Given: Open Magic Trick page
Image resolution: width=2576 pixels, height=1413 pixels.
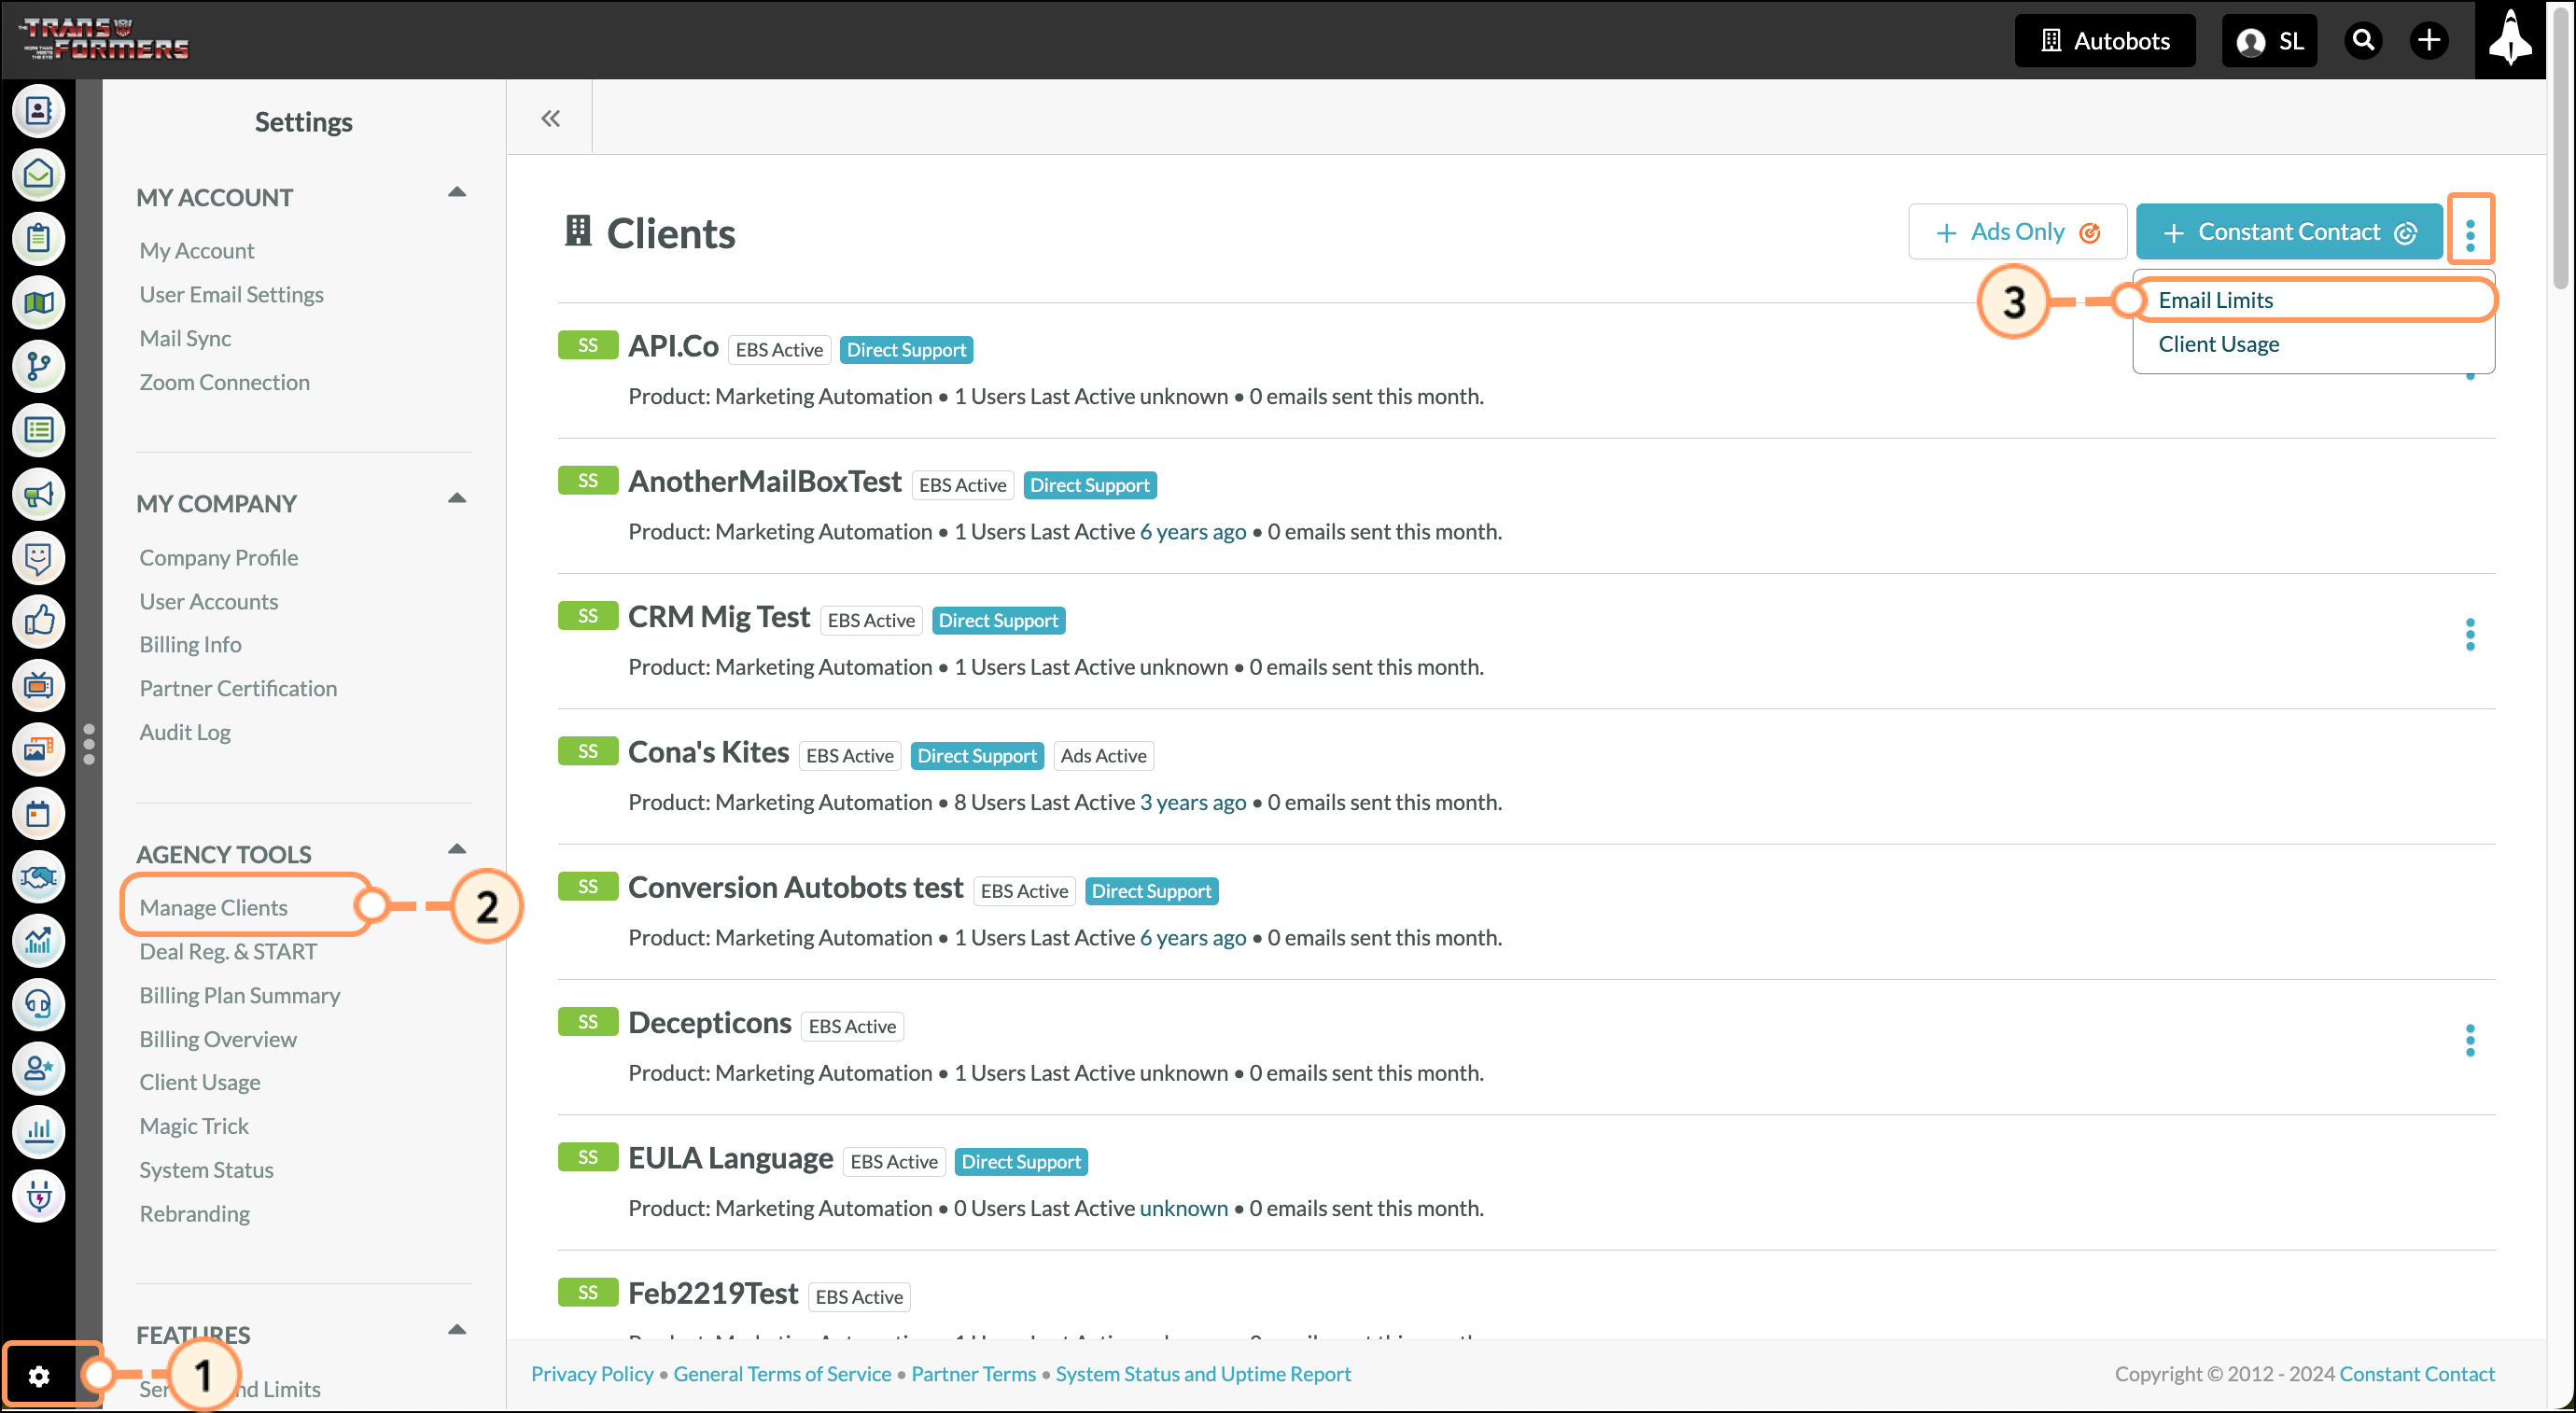Looking at the screenshot, I should coord(194,1126).
